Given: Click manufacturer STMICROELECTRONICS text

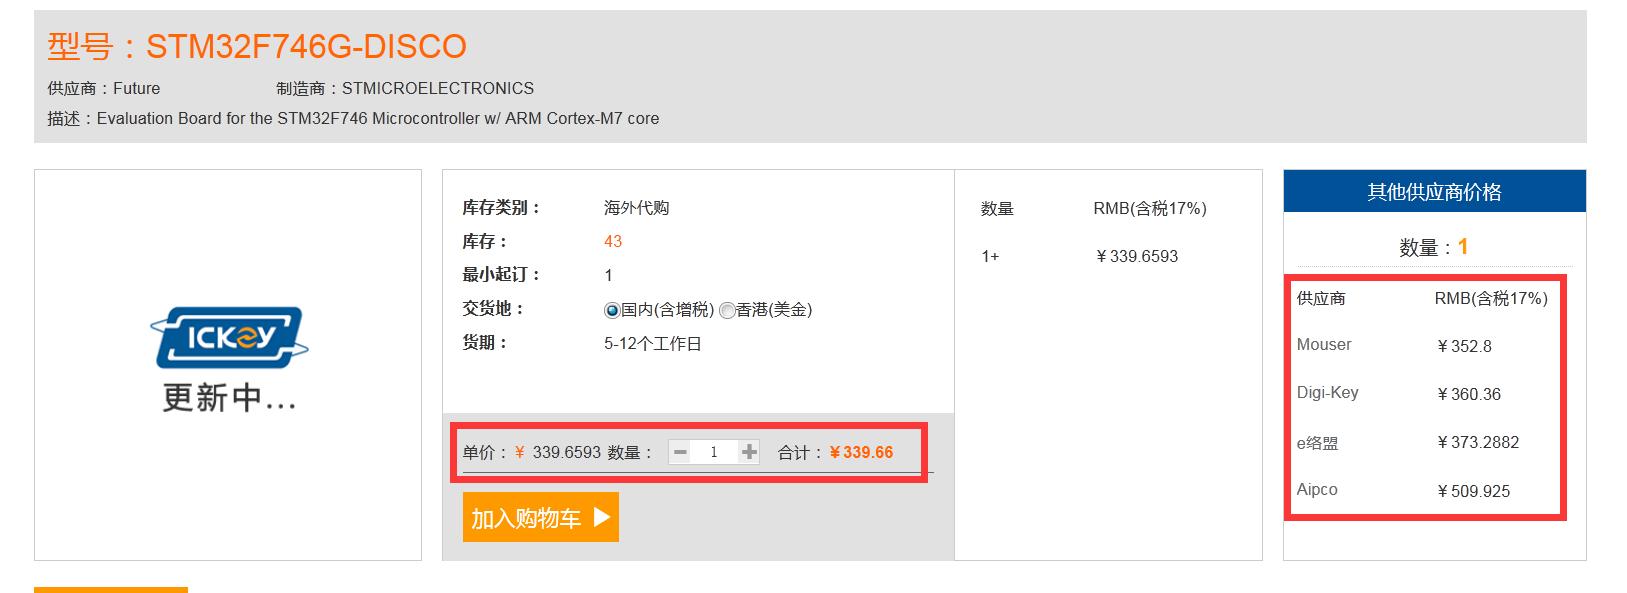Looking at the screenshot, I should pos(438,88).
